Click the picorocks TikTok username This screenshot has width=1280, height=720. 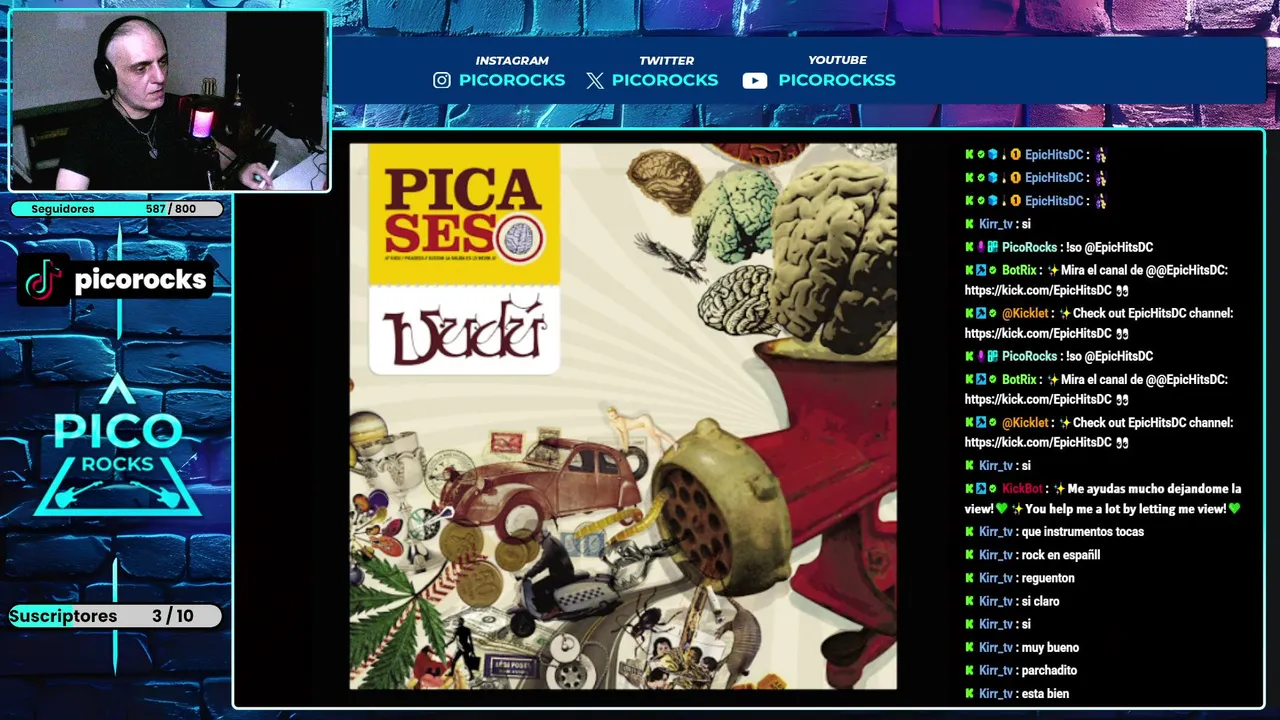pos(140,280)
